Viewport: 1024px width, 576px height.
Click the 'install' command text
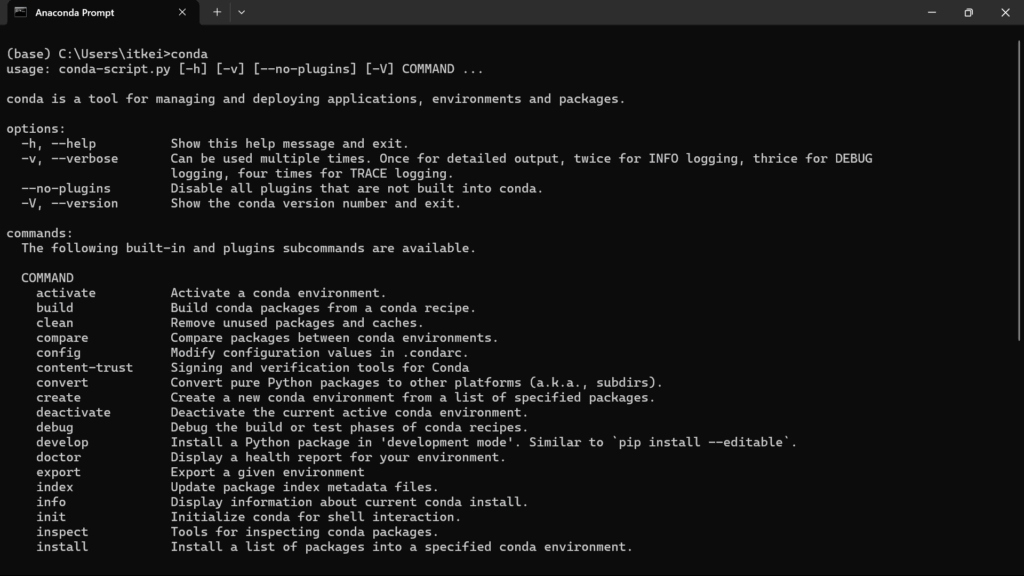(62, 547)
